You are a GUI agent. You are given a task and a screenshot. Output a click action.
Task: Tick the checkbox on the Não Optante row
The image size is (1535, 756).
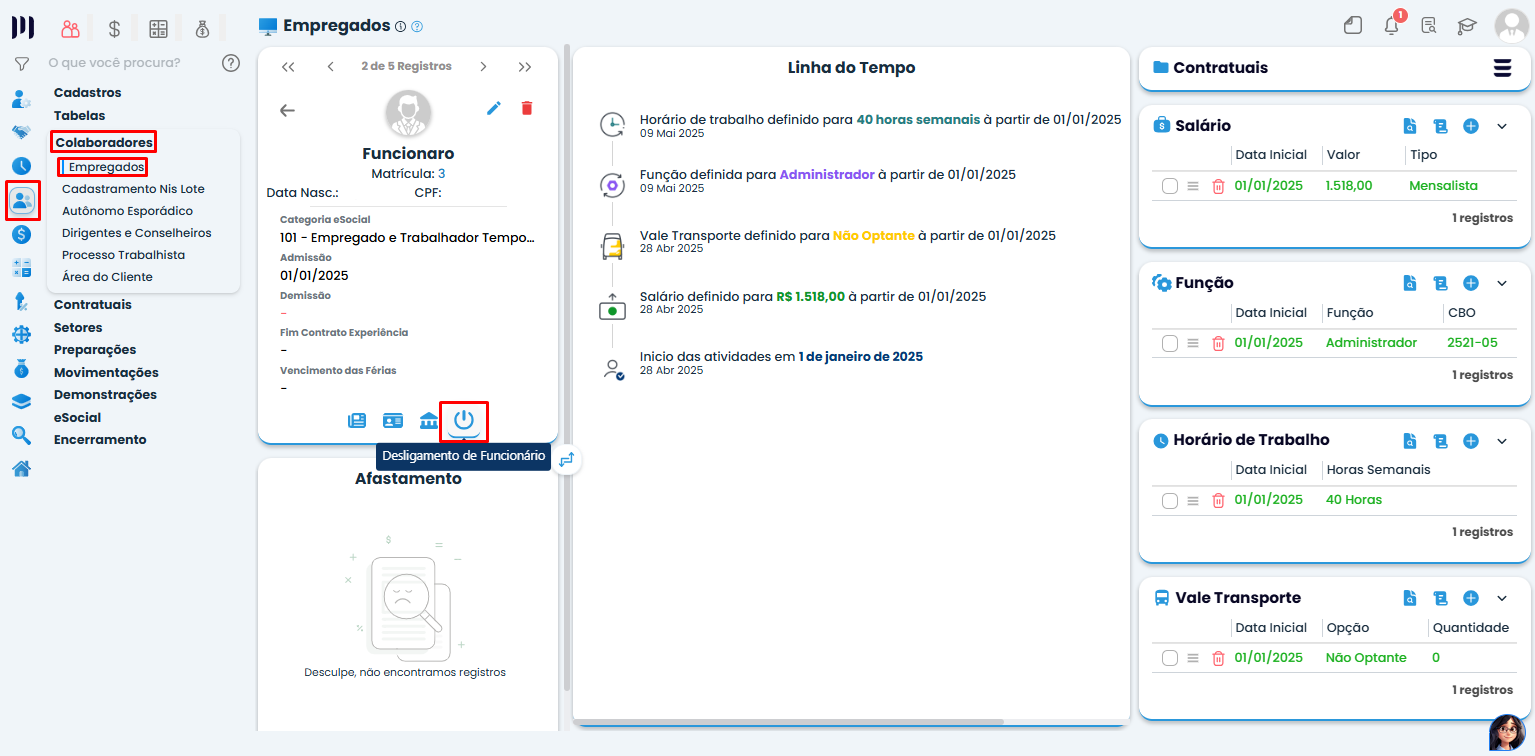click(x=1170, y=658)
